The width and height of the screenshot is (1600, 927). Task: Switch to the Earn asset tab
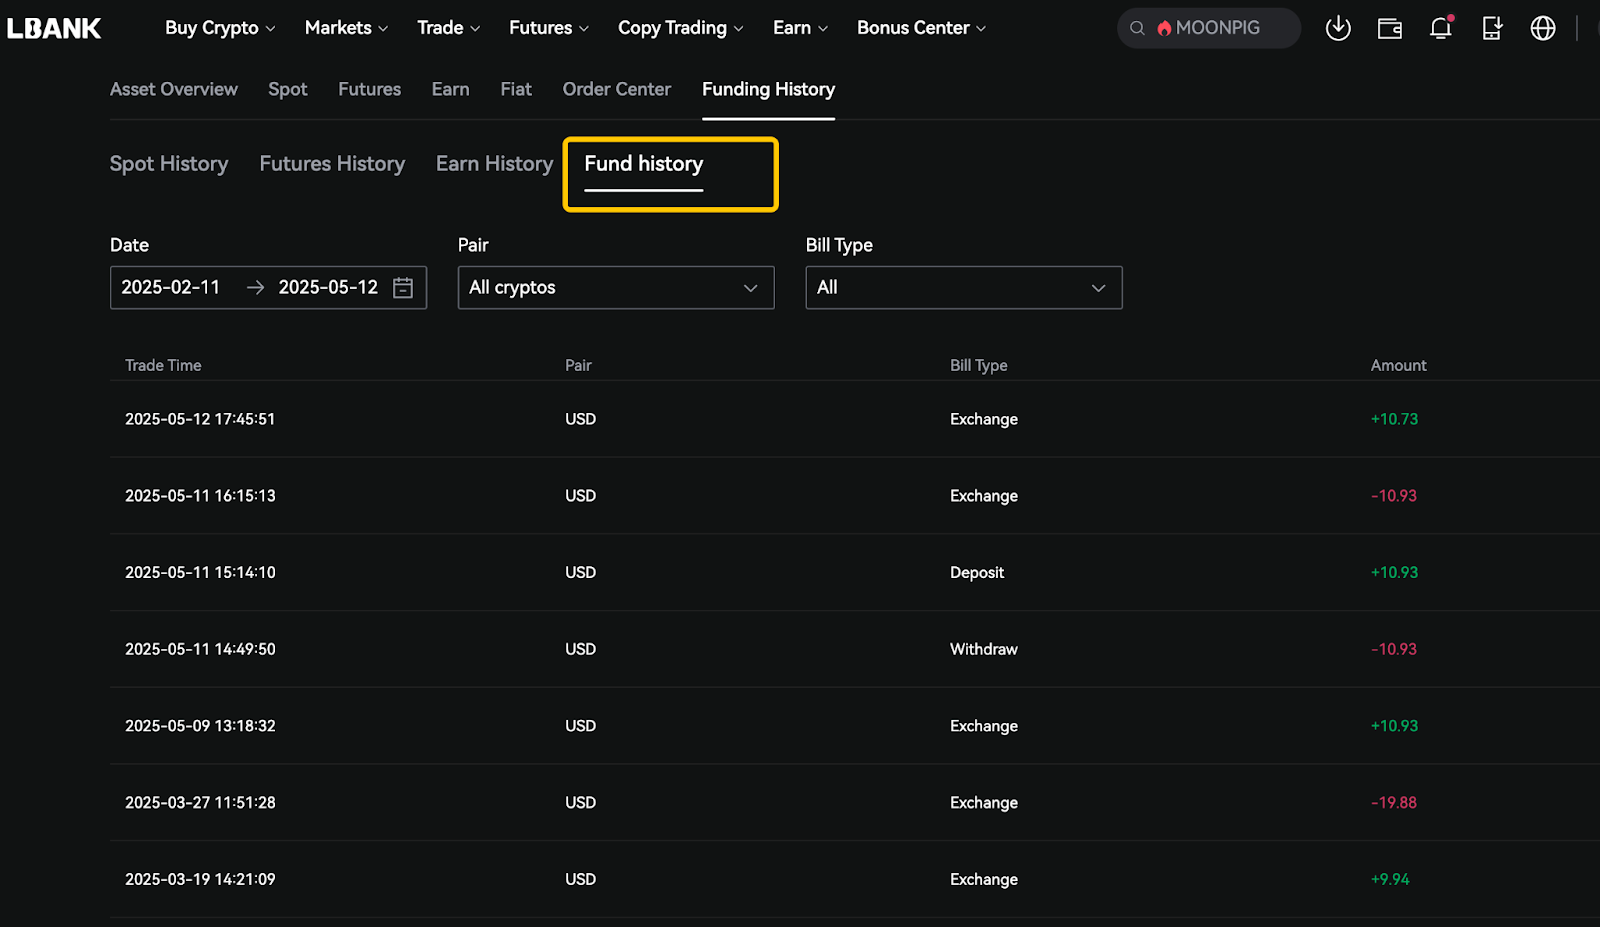tap(451, 89)
